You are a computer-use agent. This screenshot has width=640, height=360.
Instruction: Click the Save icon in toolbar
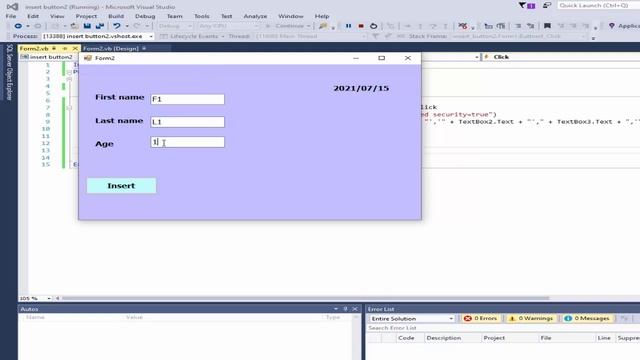tap(87, 26)
